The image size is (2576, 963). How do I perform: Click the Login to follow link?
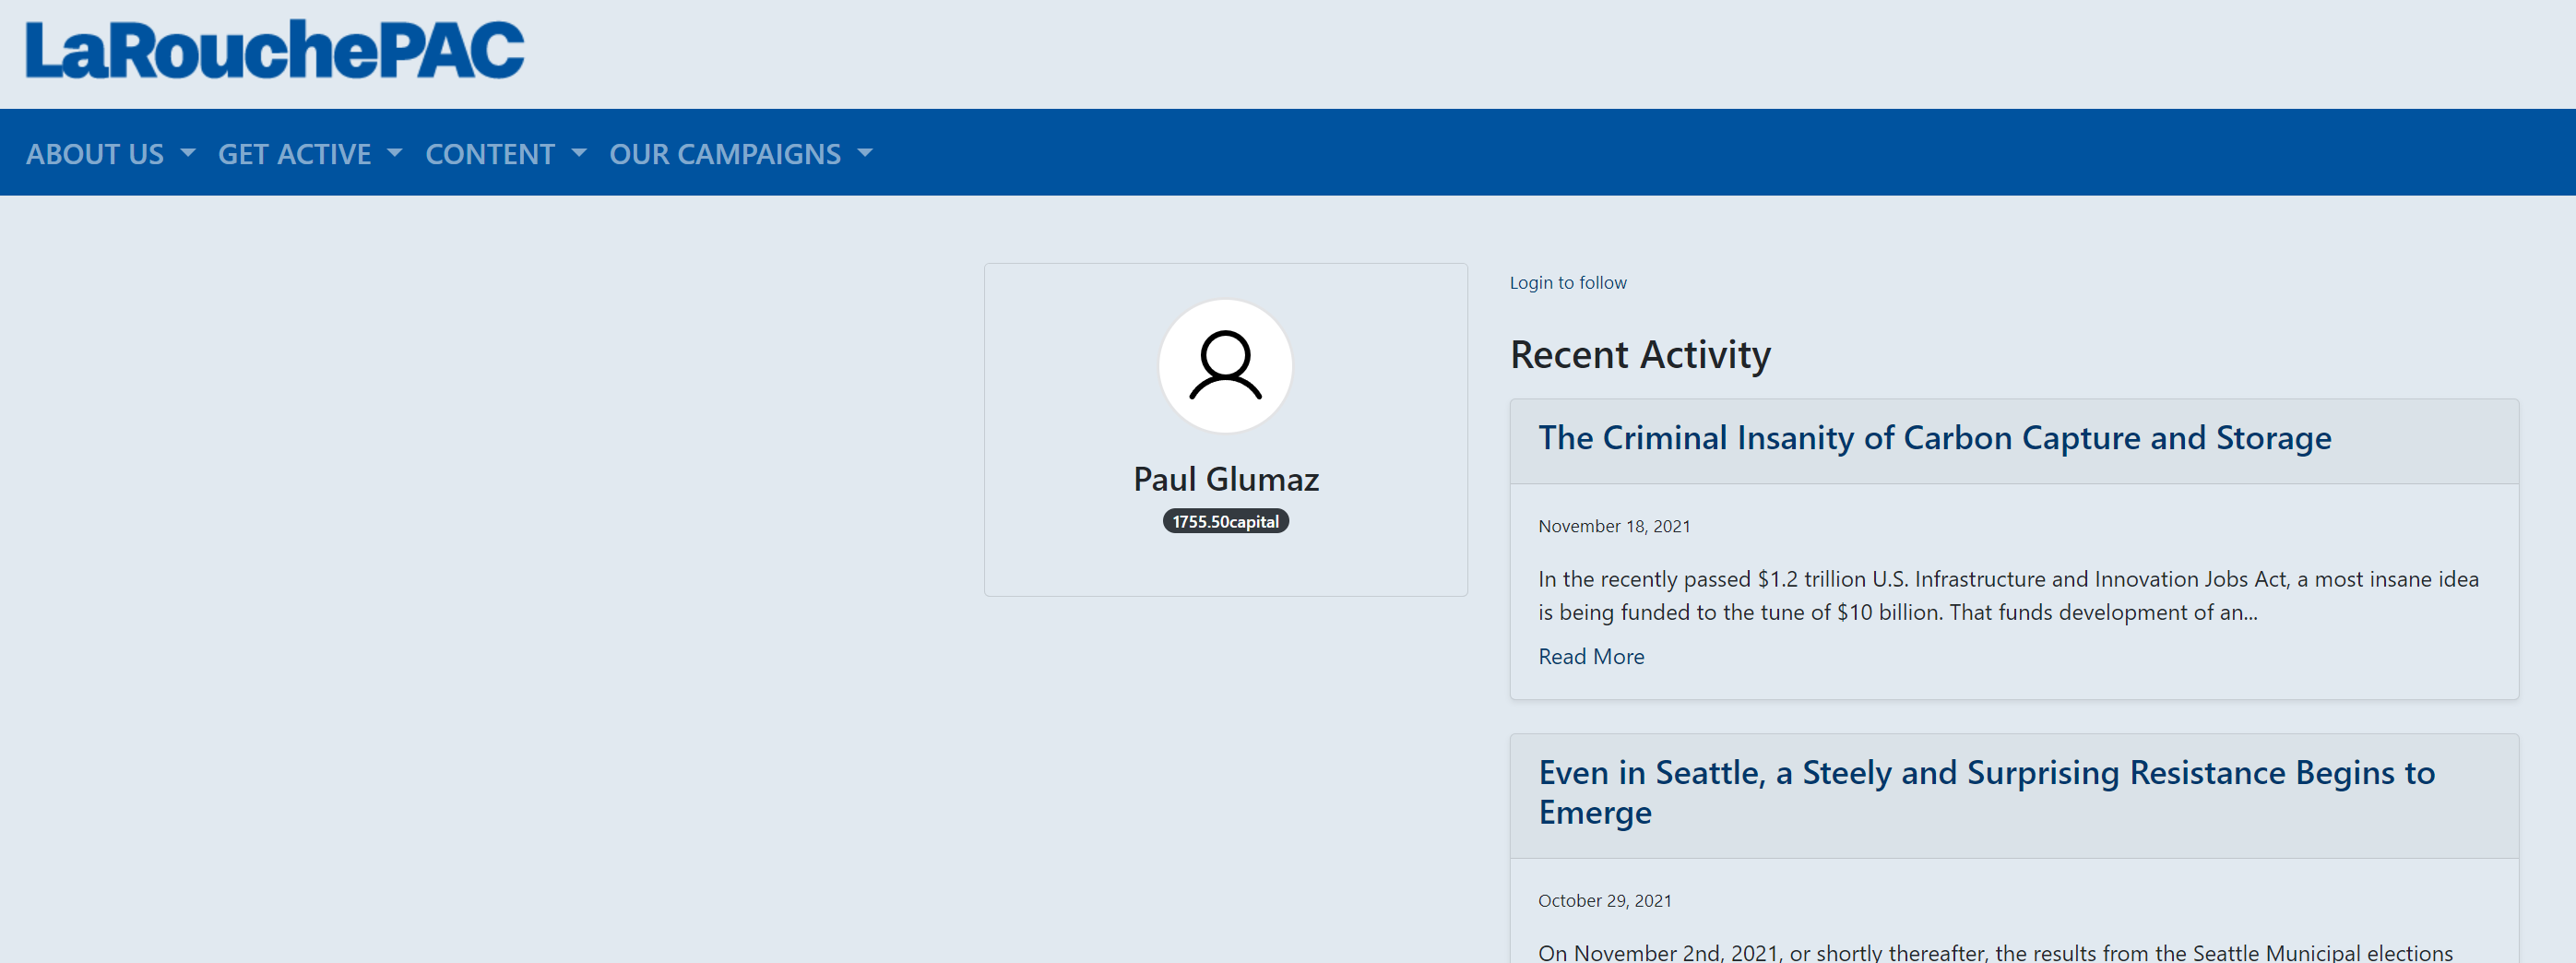click(1568, 283)
